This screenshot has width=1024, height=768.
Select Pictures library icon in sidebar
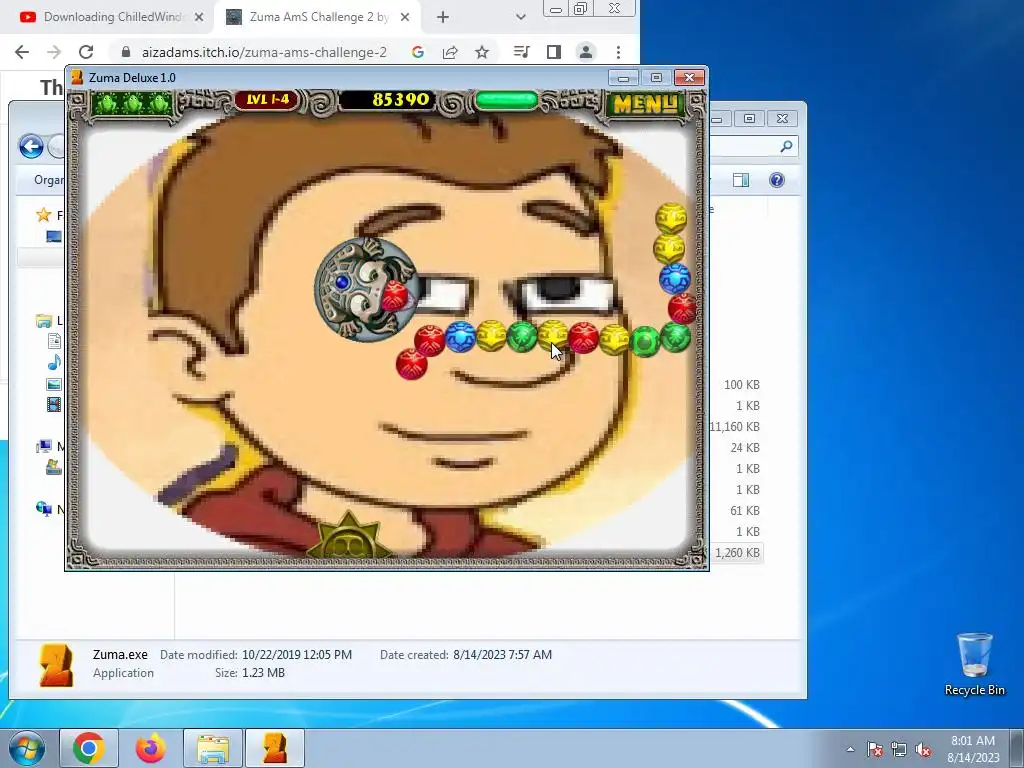[54, 384]
